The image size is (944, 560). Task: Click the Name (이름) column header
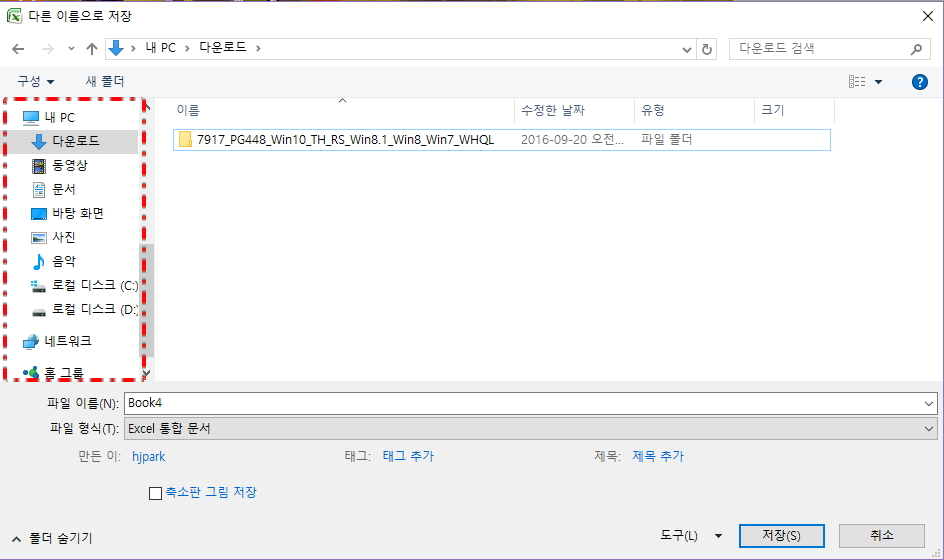coord(188,110)
